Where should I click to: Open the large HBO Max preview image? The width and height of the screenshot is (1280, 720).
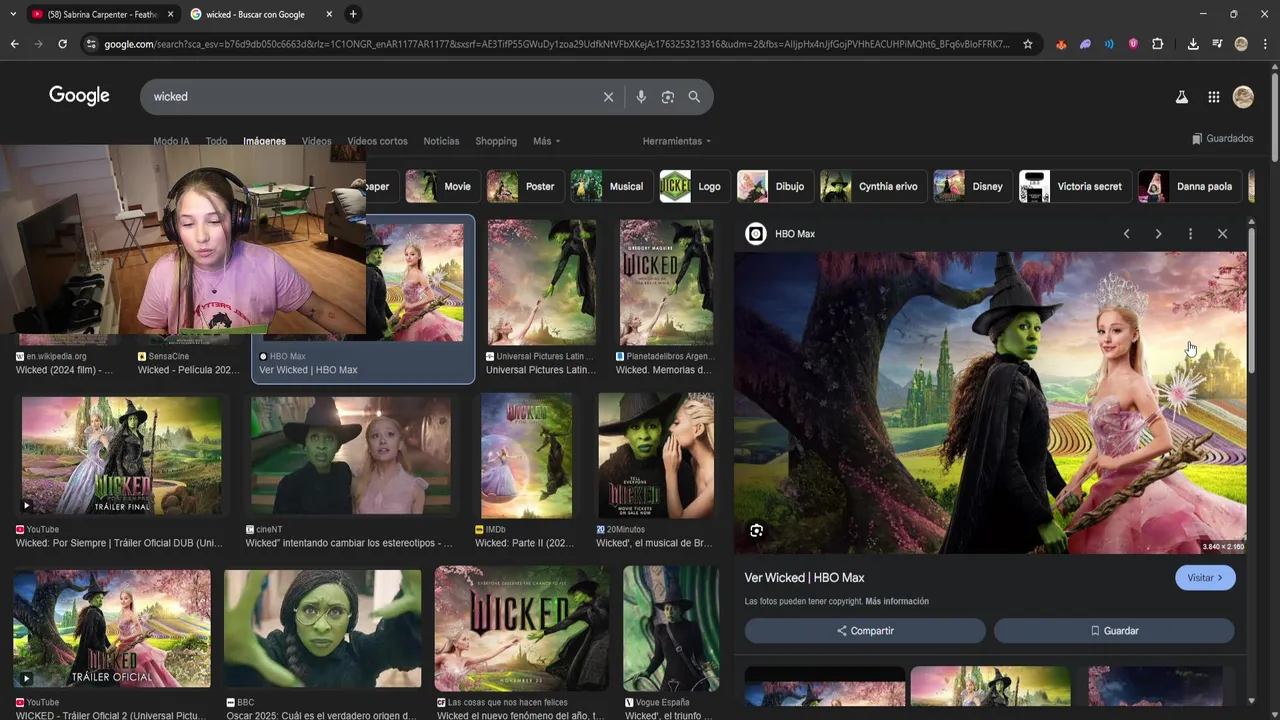(x=990, y=402)
